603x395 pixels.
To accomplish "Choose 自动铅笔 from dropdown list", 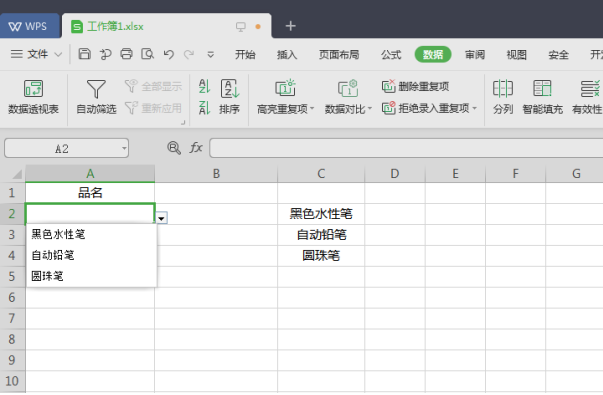I will 92,255.
